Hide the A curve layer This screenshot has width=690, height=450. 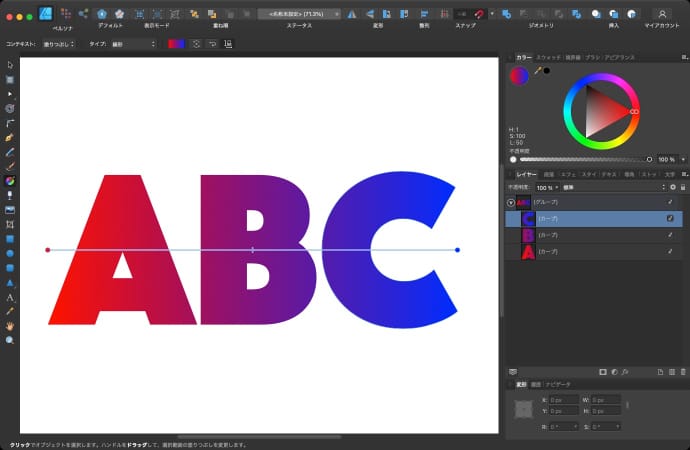click(x=670, y=251)
